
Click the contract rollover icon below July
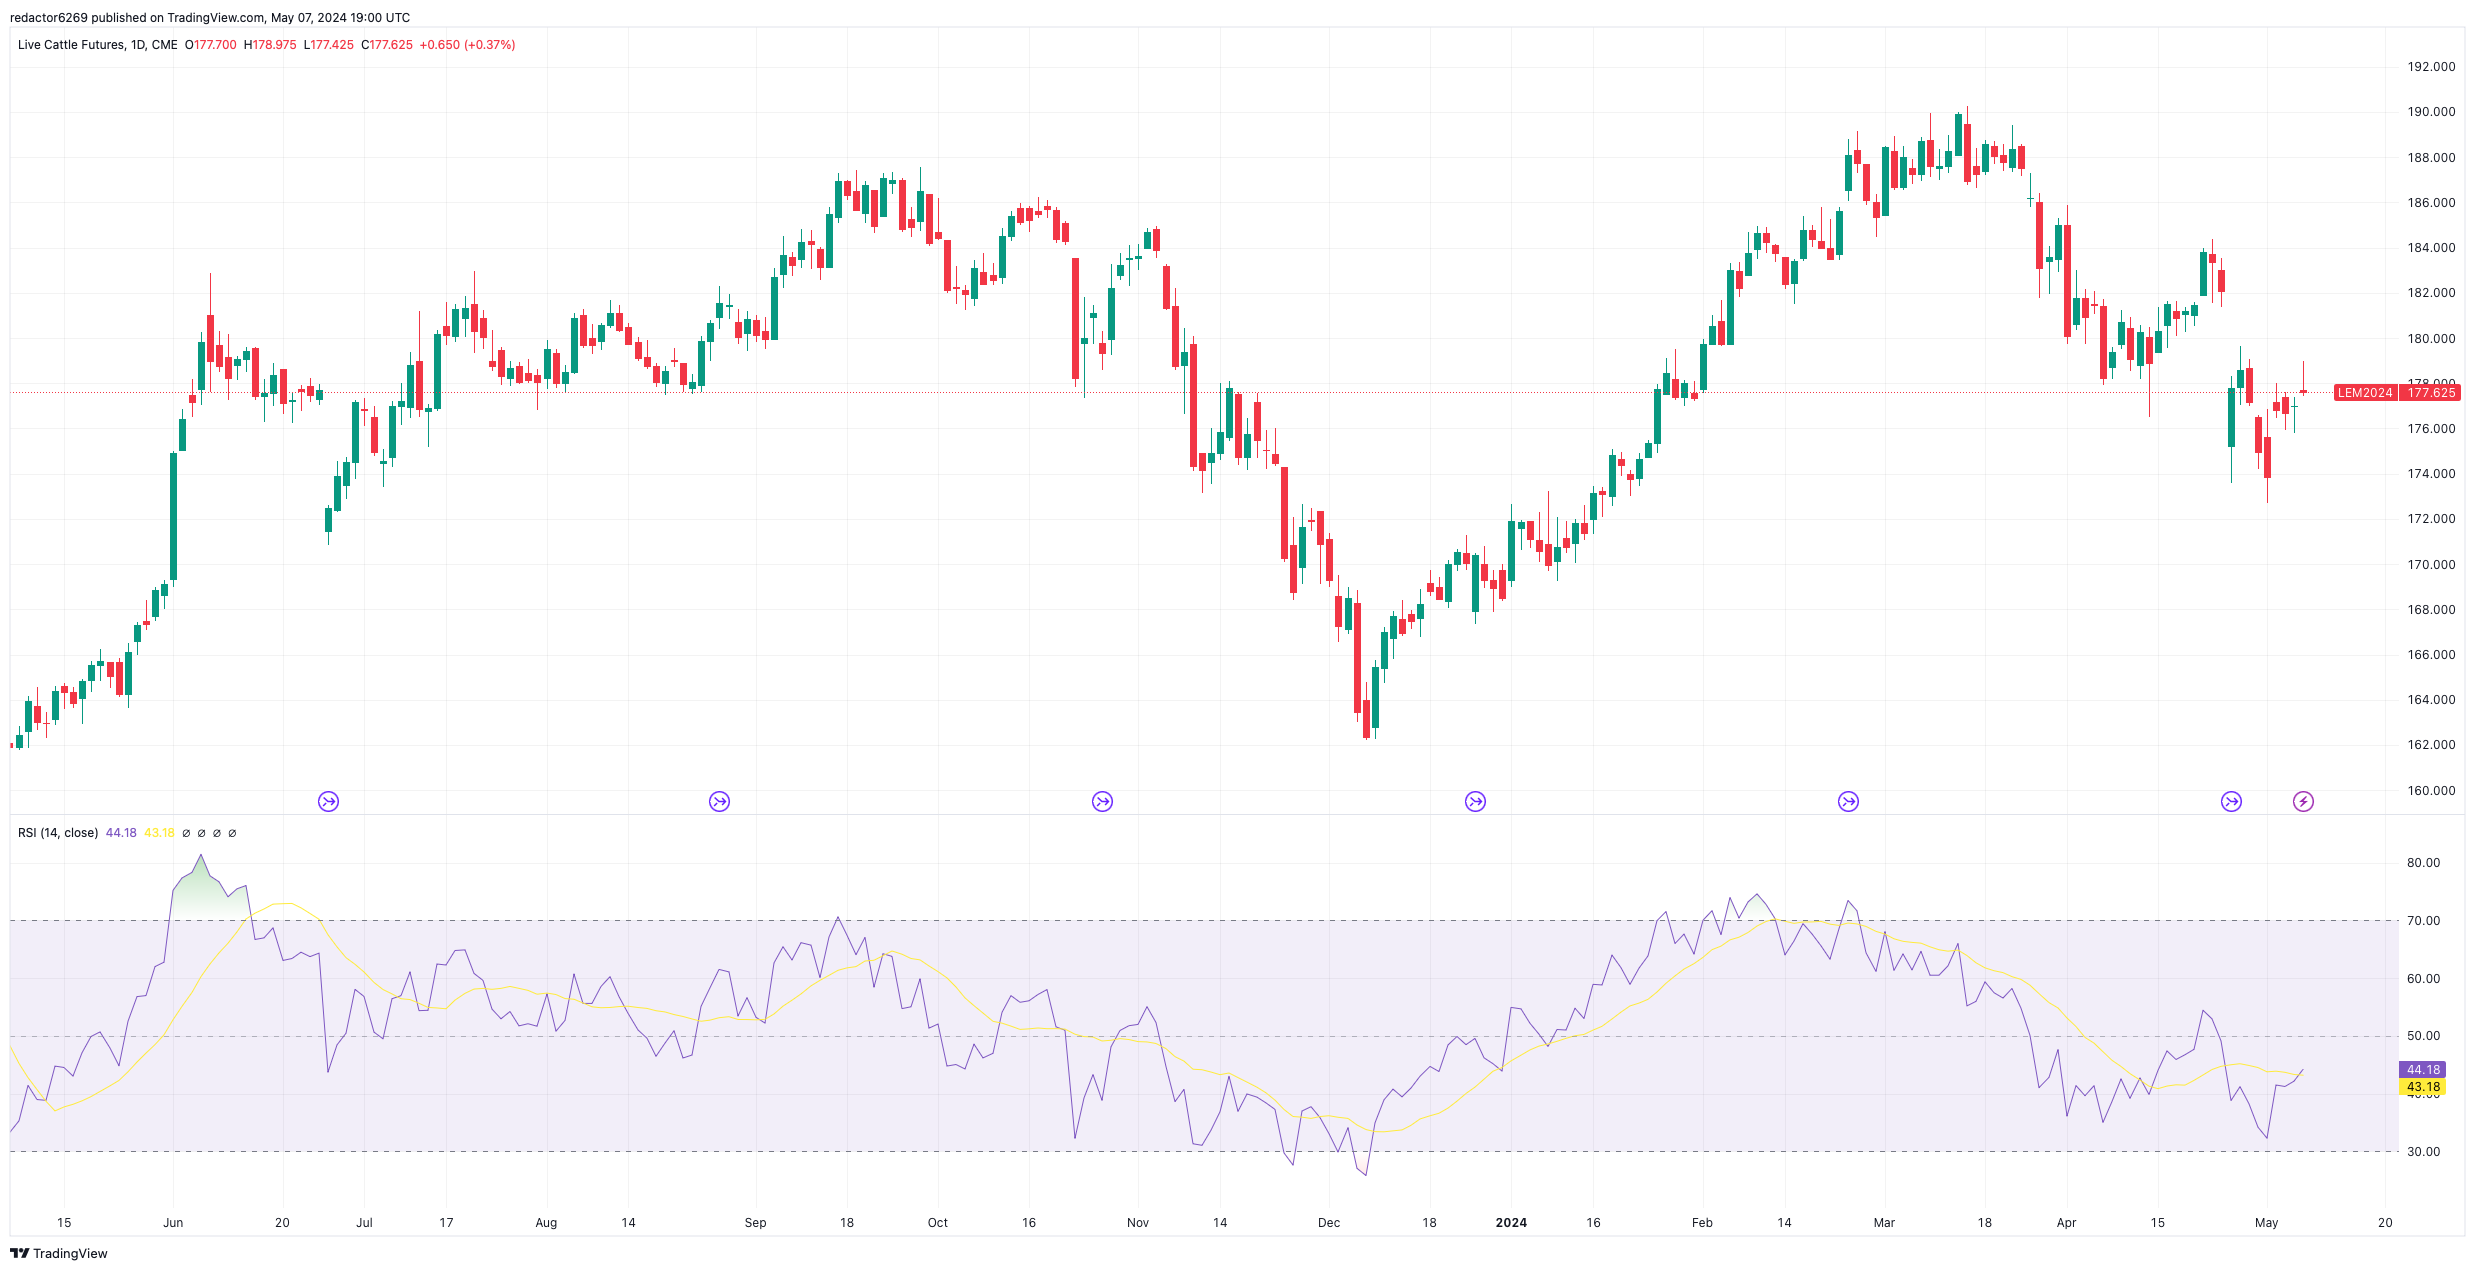329,800
